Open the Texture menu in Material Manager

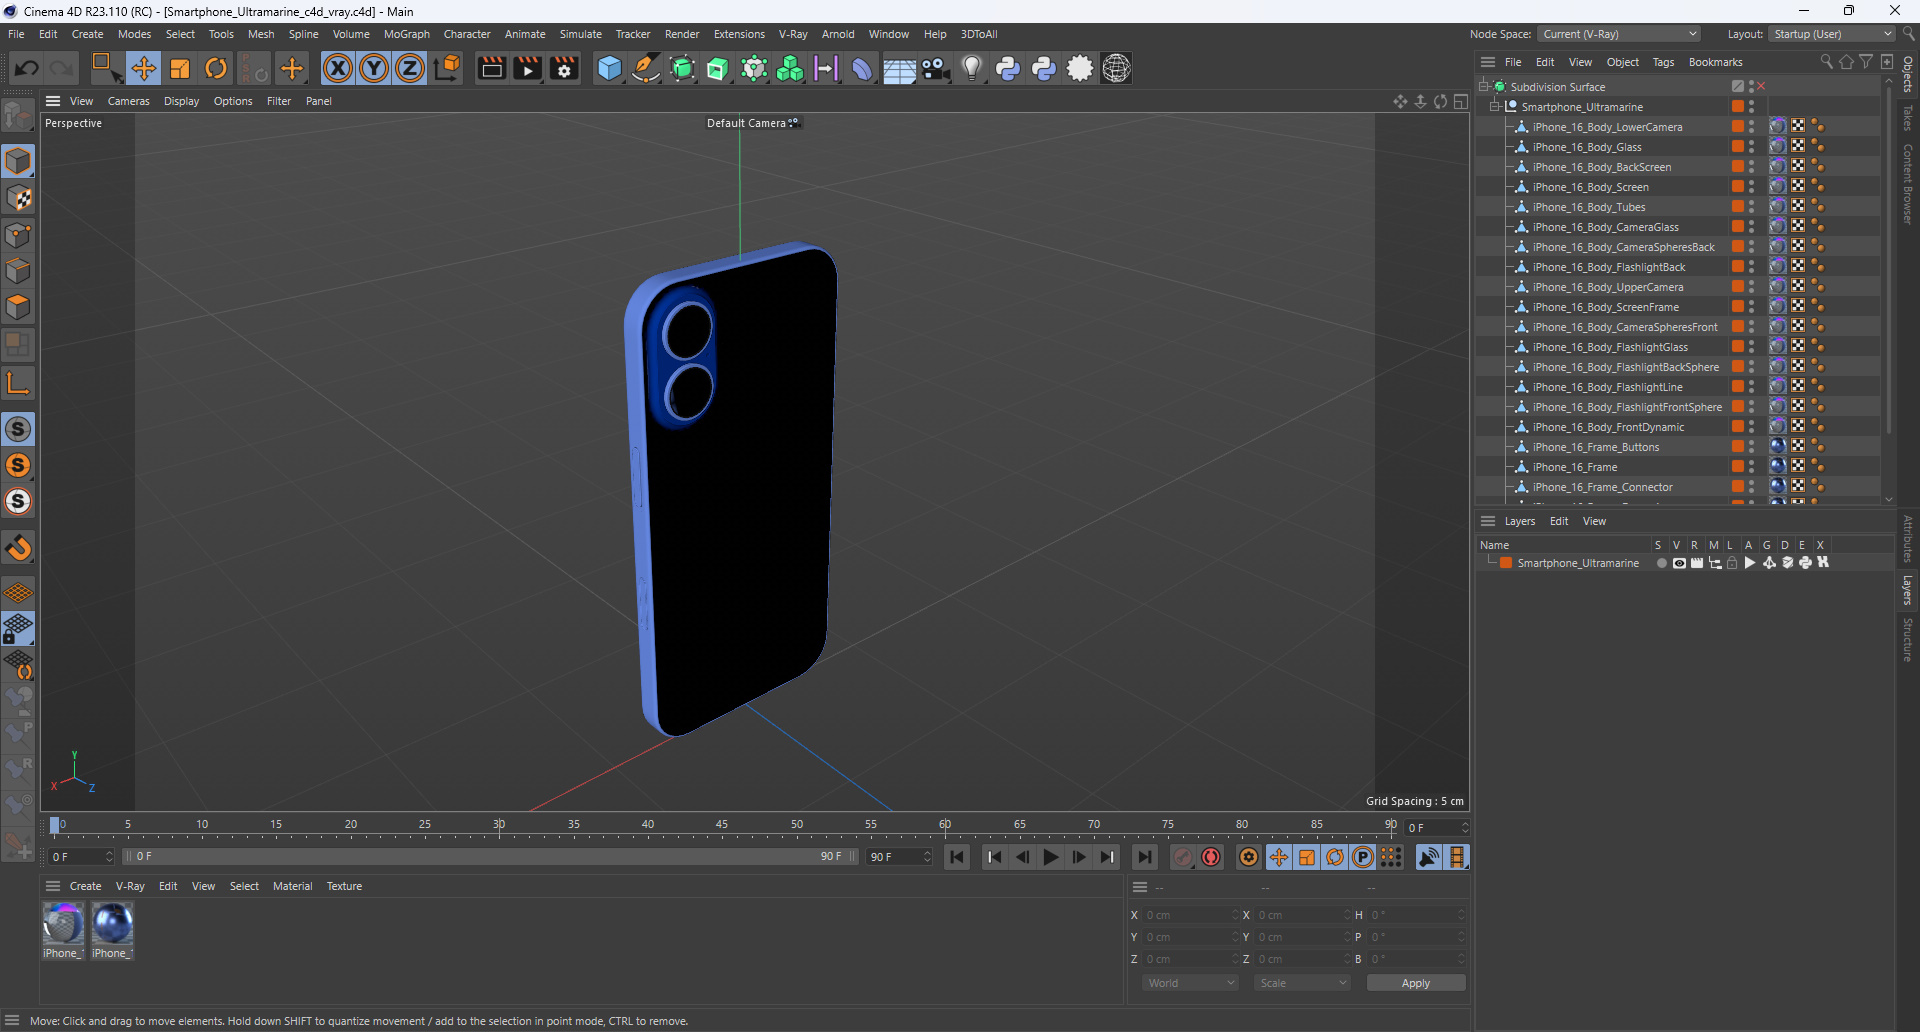click(x=344, y=886)
